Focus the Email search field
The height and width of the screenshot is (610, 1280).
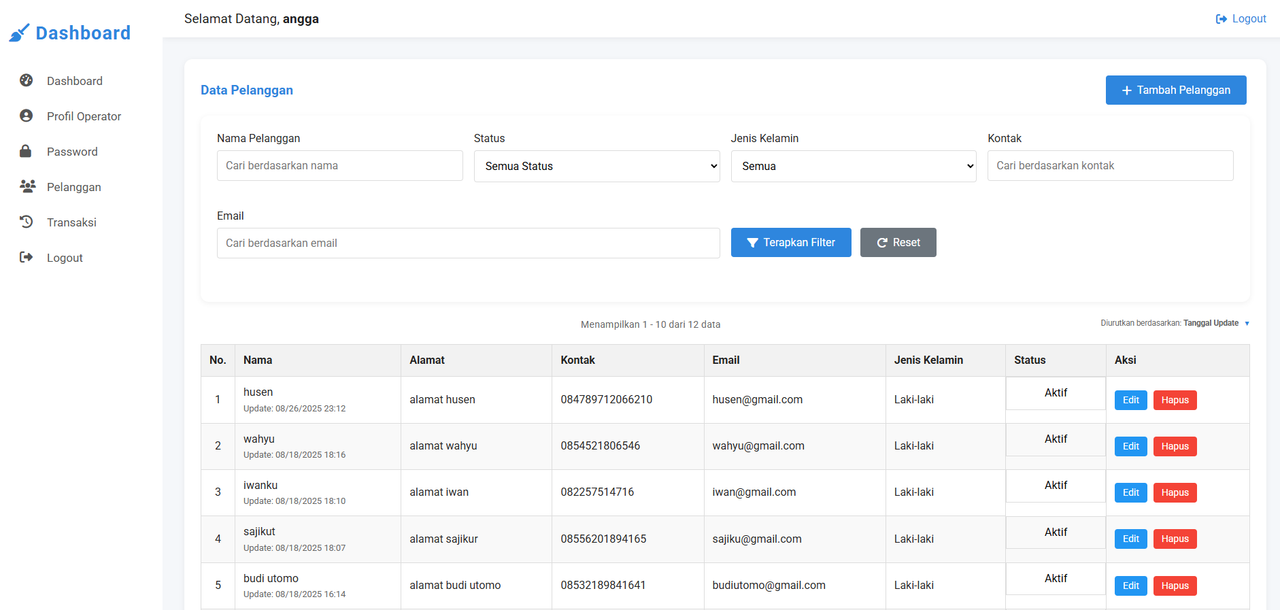468,243
